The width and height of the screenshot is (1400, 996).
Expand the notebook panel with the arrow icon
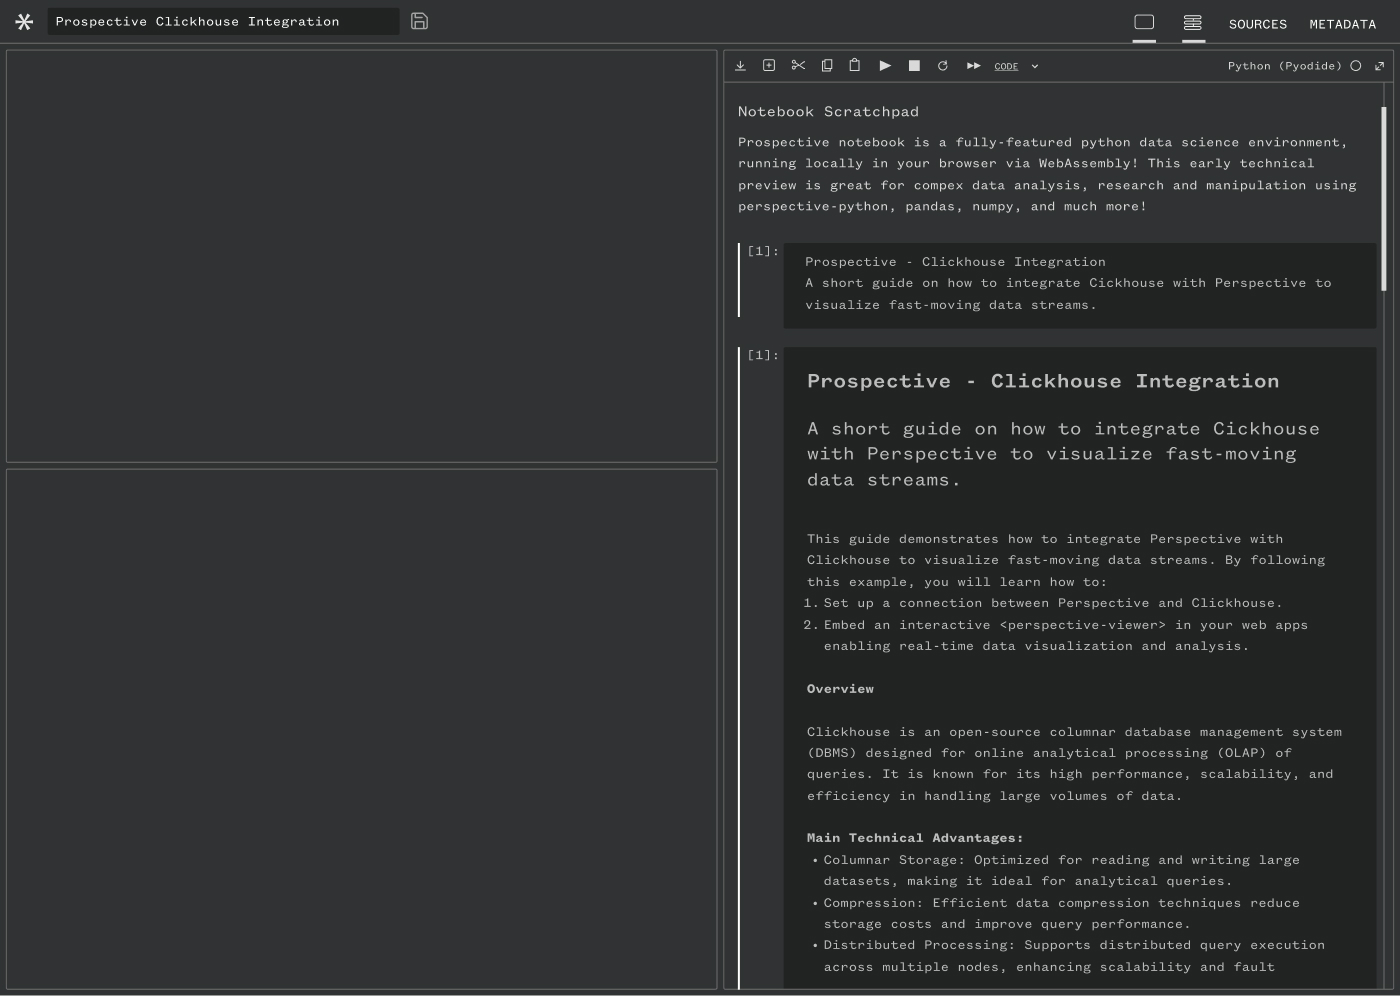[1380, 66]
